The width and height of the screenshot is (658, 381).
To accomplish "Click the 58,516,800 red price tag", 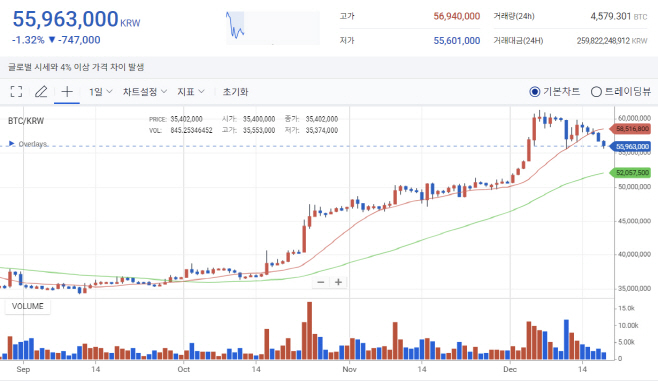I will 631,129.
